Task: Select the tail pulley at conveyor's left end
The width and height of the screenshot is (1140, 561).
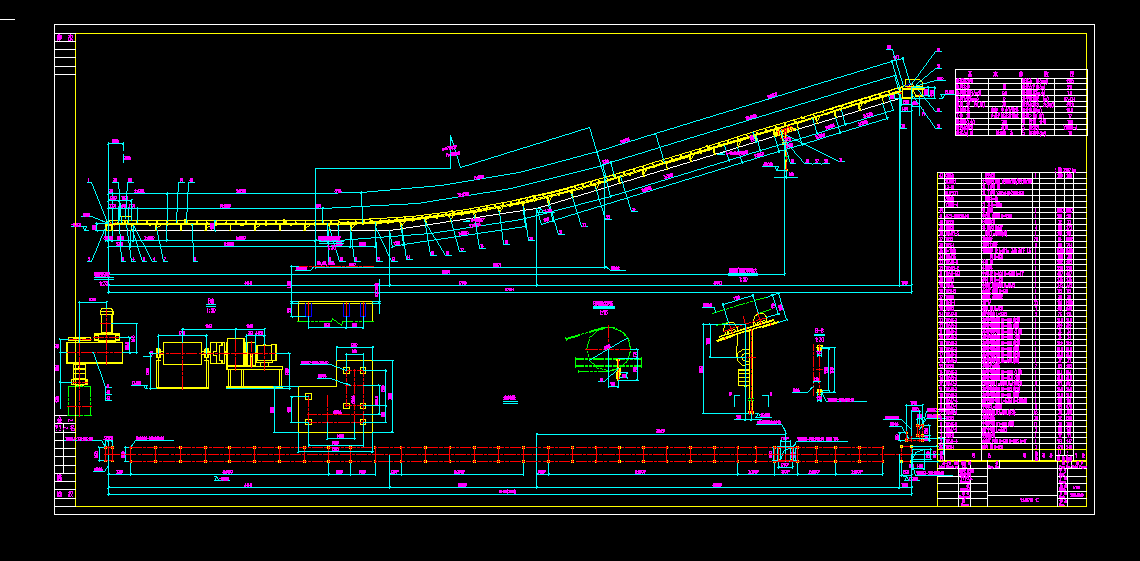Action: [x=108, y=227]
